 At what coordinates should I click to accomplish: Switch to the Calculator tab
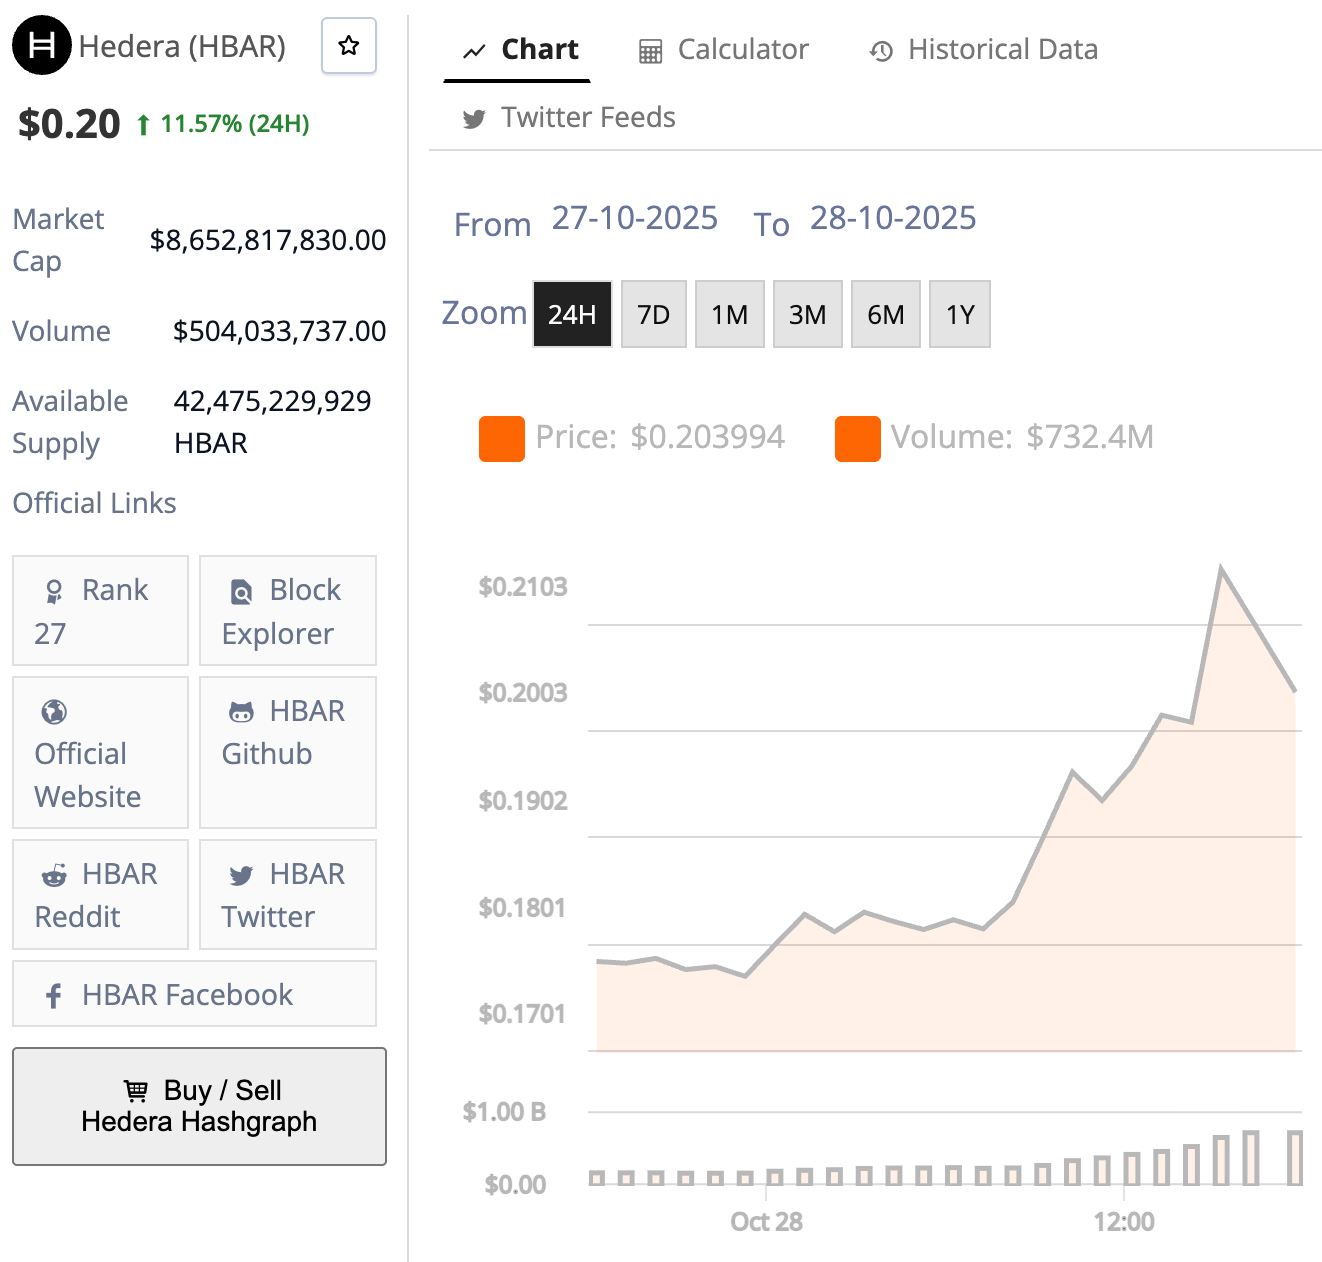(x=723, y=50)
